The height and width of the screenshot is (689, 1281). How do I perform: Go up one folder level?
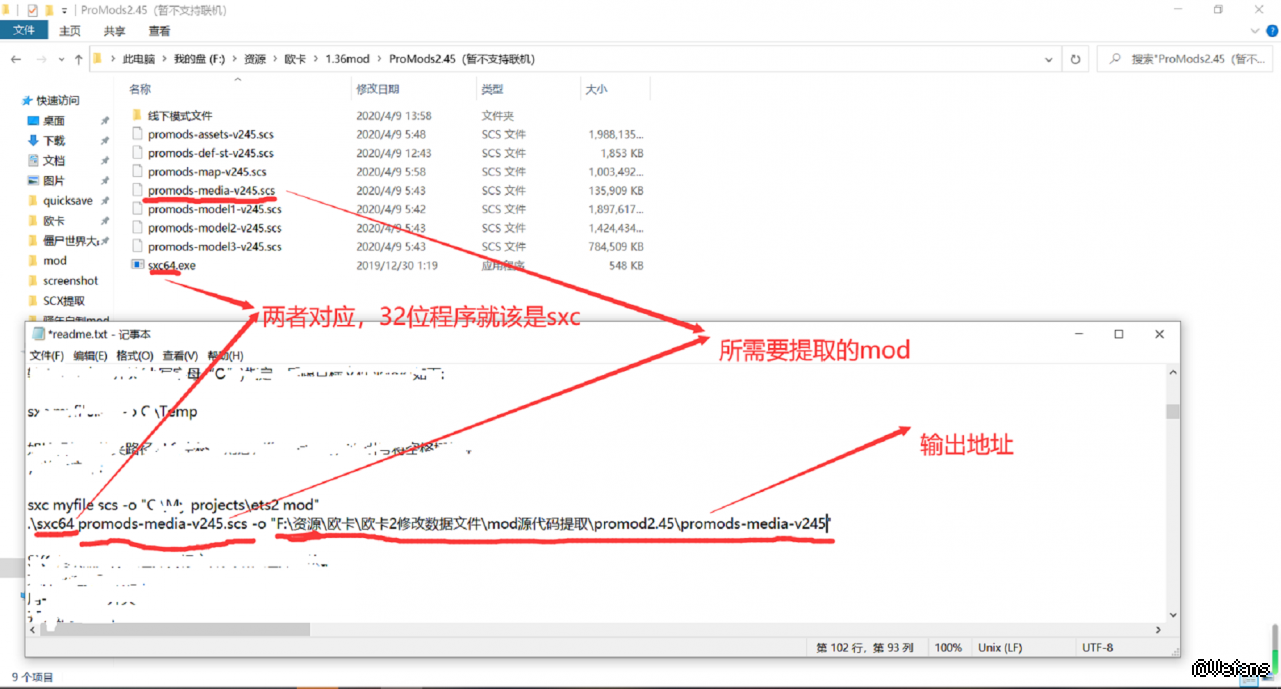point(78,59)
